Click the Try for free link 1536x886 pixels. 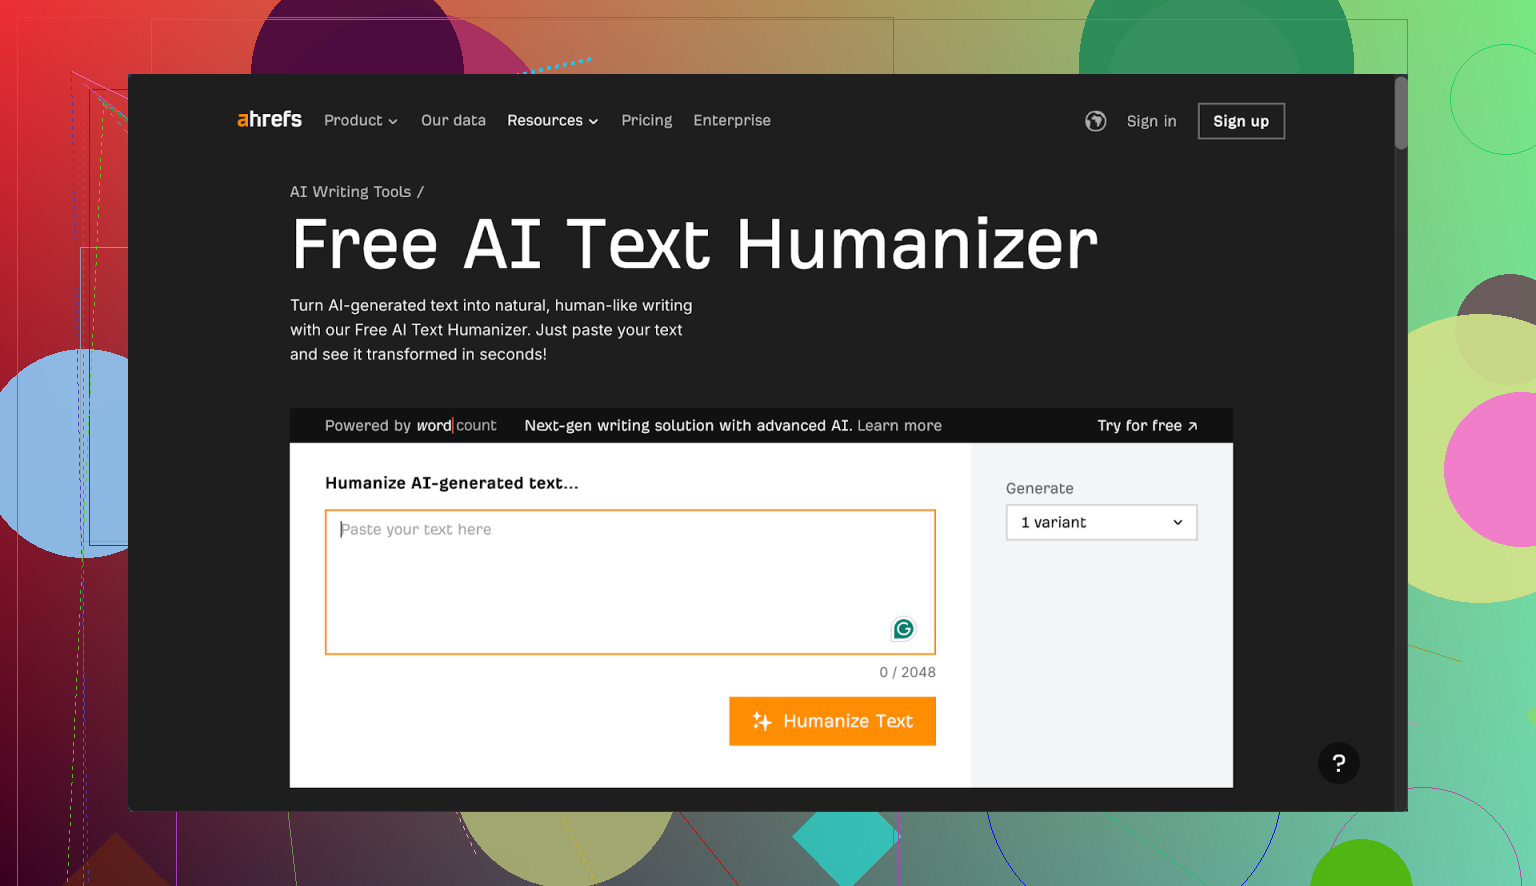pyautogui.click(x=1146, y=426)
